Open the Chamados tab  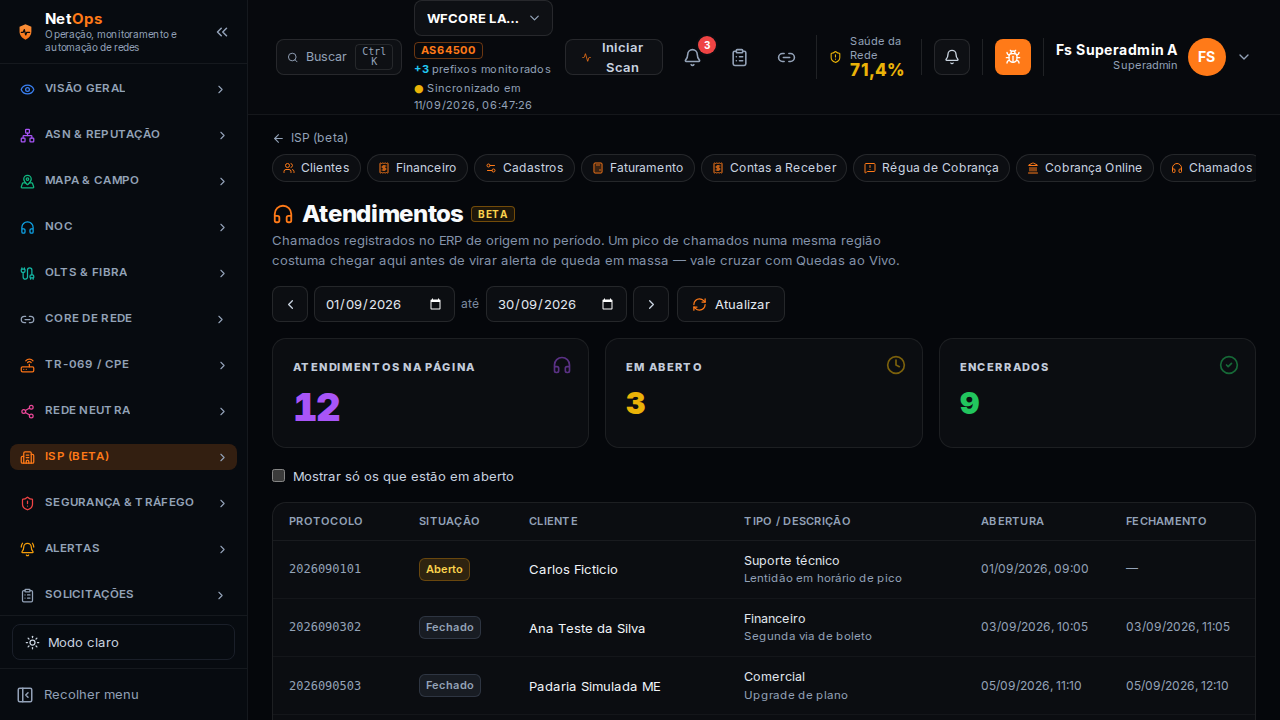tap(1208, 168)
